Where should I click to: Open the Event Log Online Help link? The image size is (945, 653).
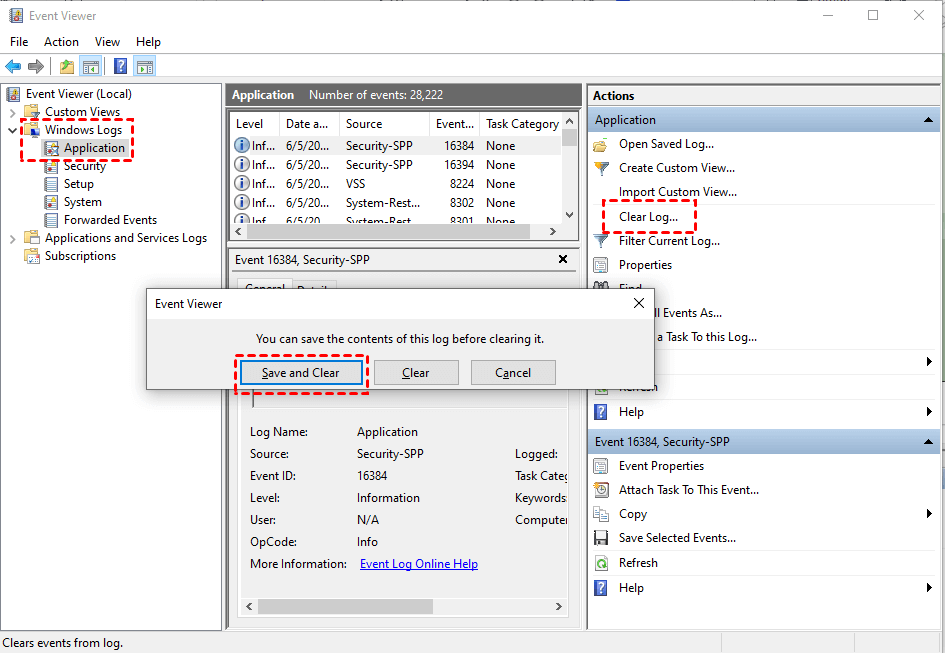419,564
